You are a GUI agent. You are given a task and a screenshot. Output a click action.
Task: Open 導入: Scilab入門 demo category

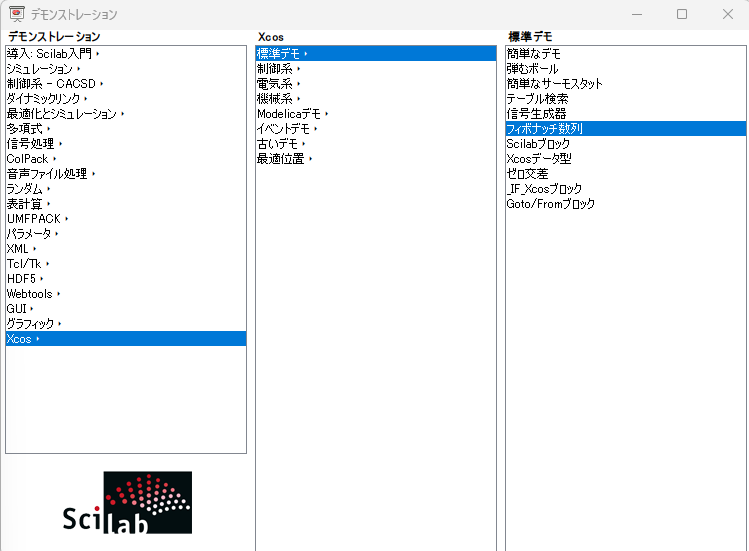126,54
